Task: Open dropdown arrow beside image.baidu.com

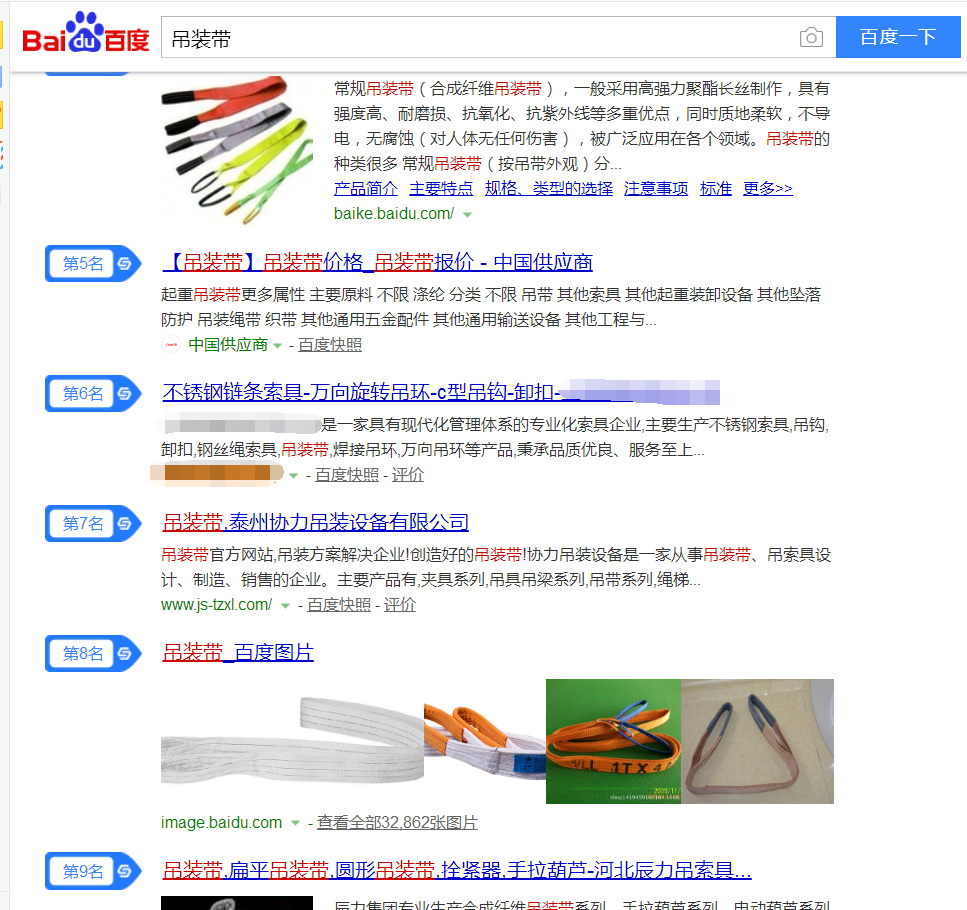Action: [x=295, y=823]
